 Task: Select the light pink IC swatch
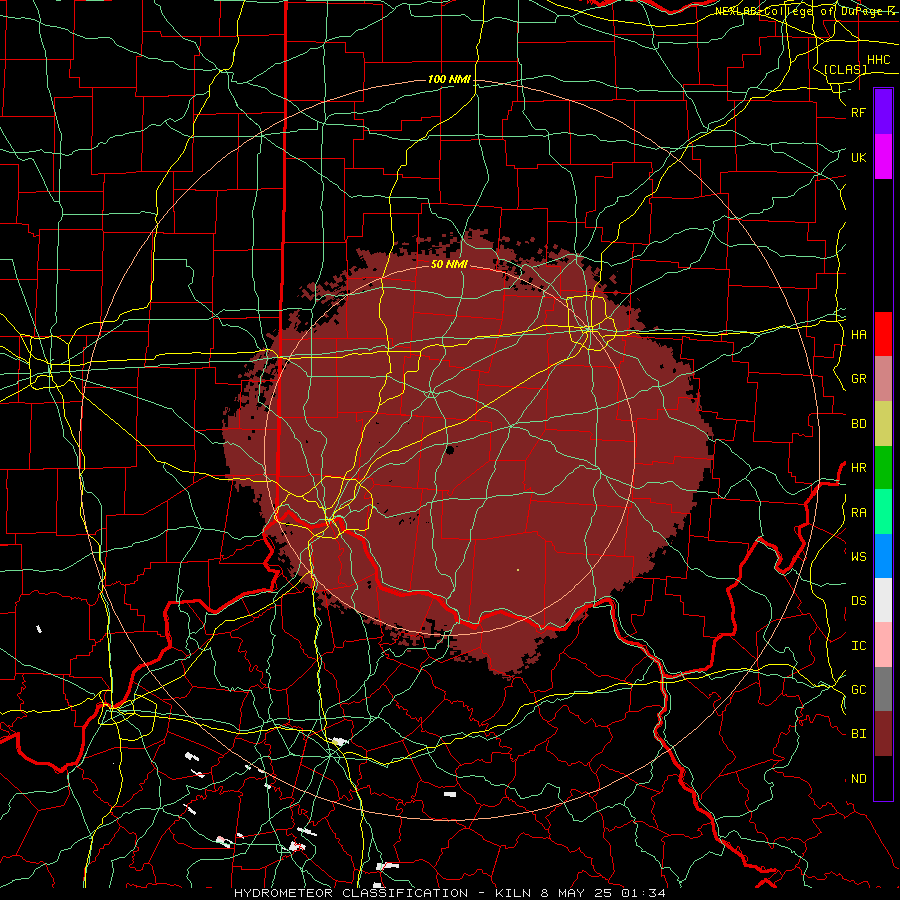883,645
